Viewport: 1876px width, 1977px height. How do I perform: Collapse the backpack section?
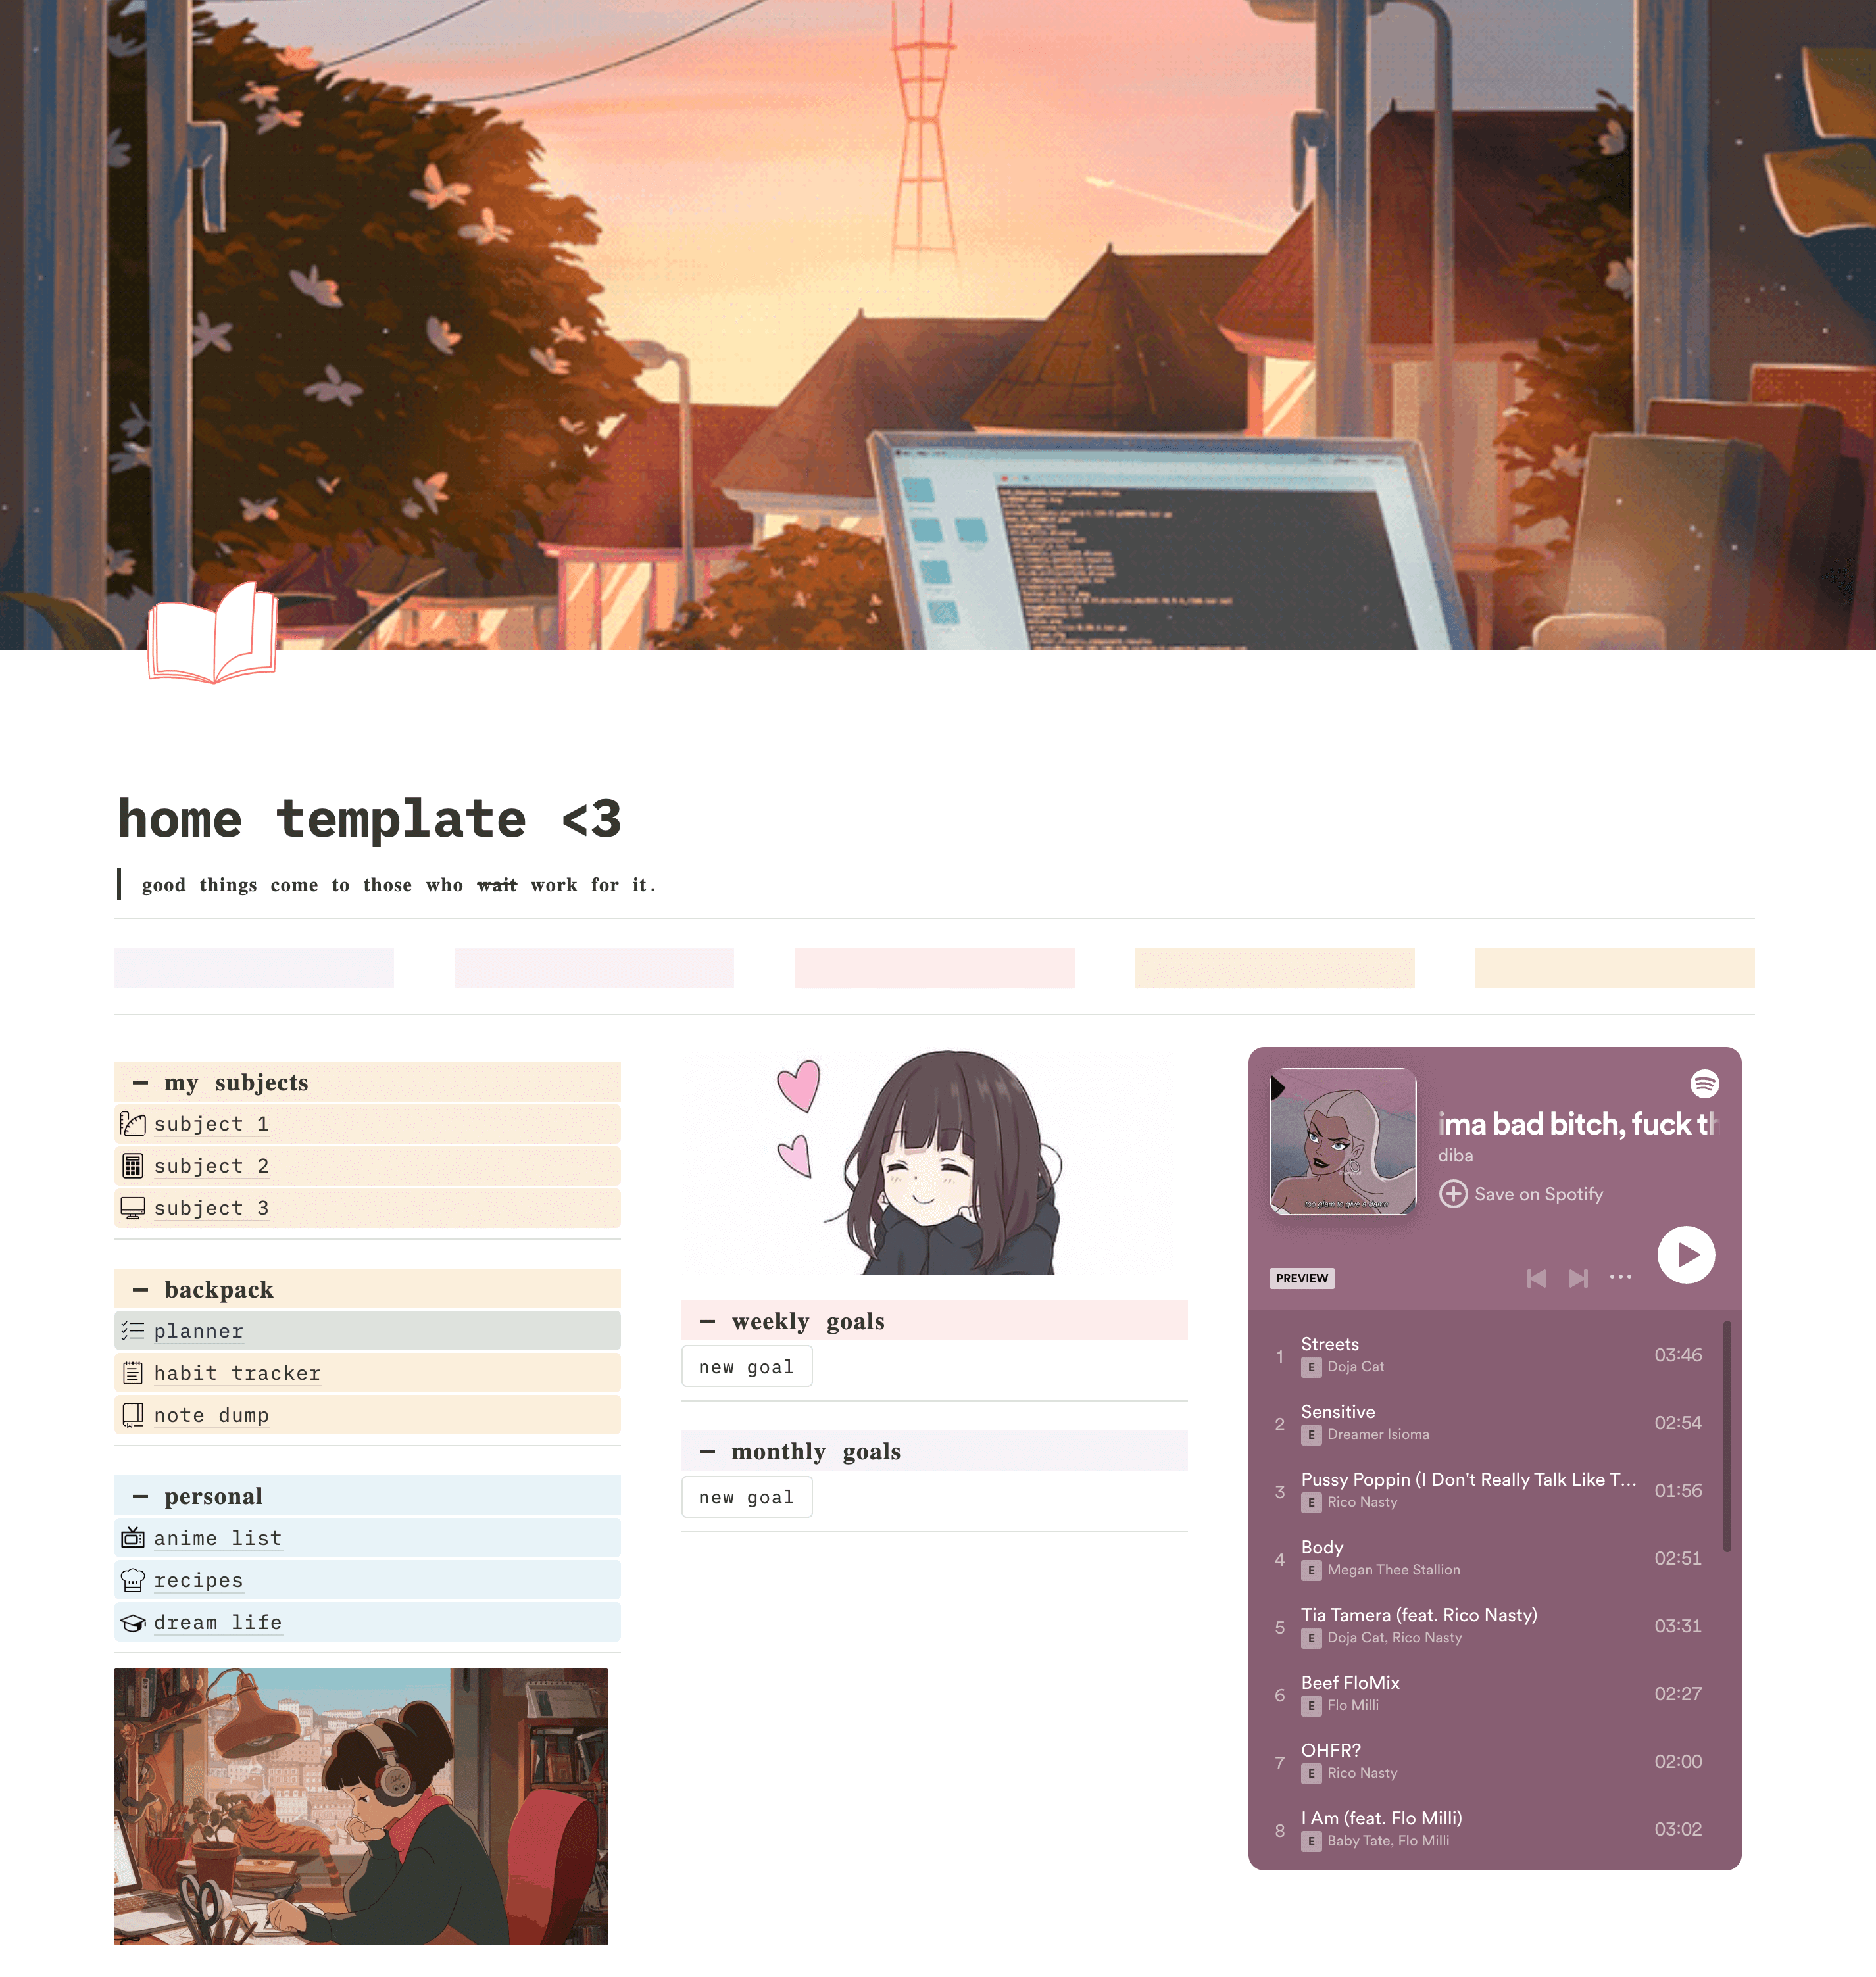coord(141,1288)
